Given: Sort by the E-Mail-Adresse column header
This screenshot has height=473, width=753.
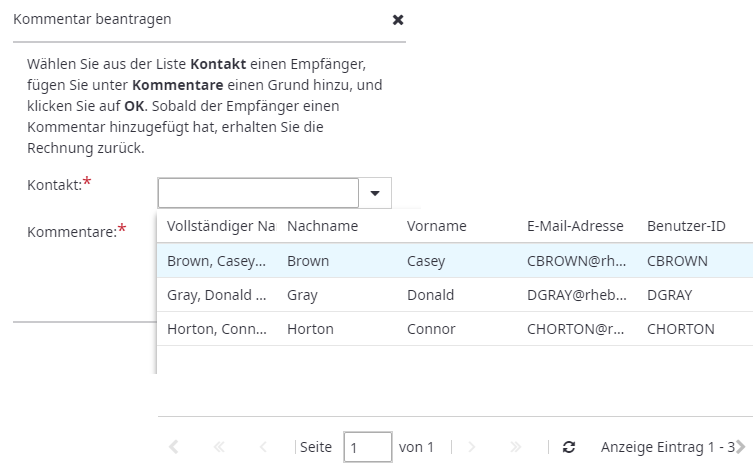Looking at the screenshot, I should pos(574,226).
